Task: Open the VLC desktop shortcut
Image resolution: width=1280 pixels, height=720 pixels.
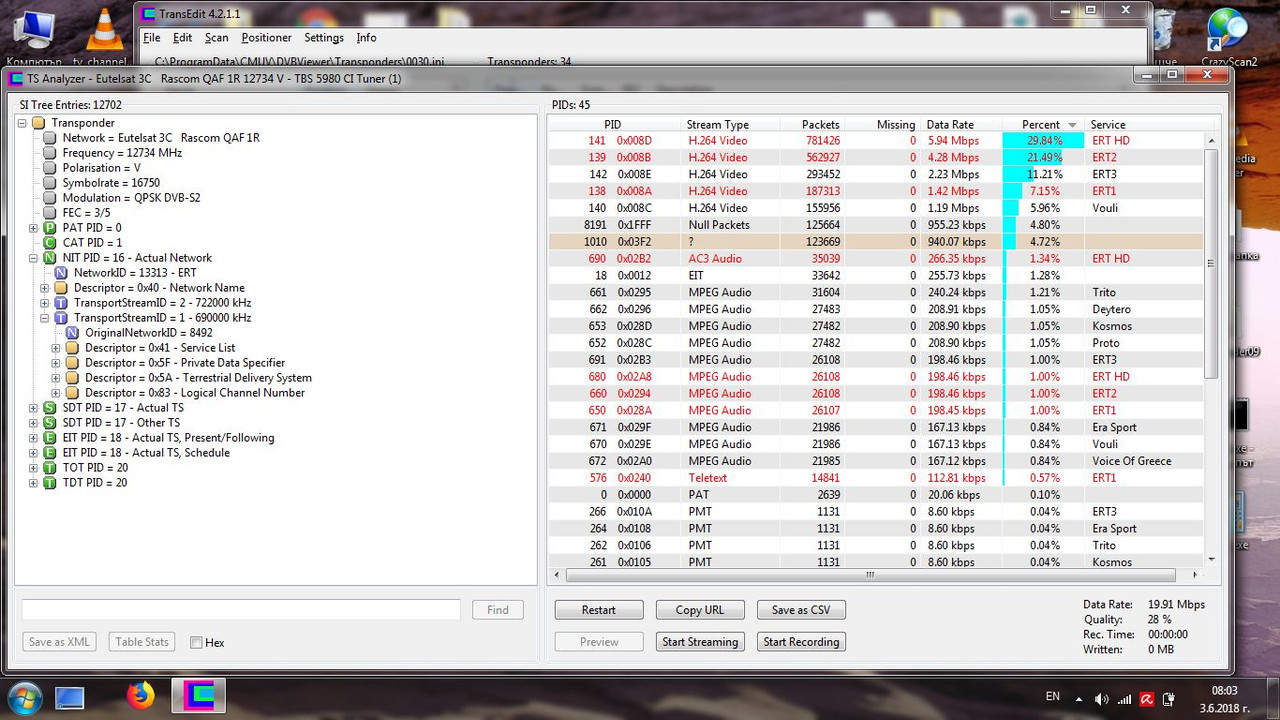Action: point(105,35)
